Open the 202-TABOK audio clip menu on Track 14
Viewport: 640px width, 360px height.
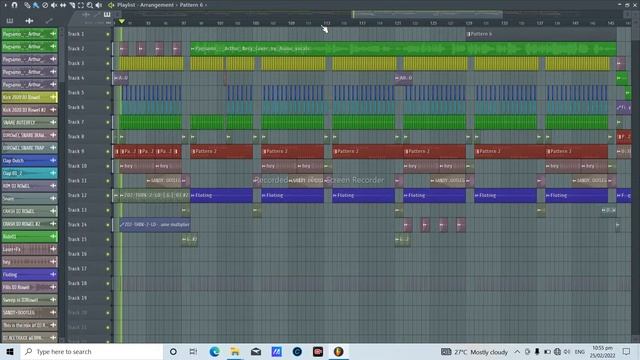[122, 225]
